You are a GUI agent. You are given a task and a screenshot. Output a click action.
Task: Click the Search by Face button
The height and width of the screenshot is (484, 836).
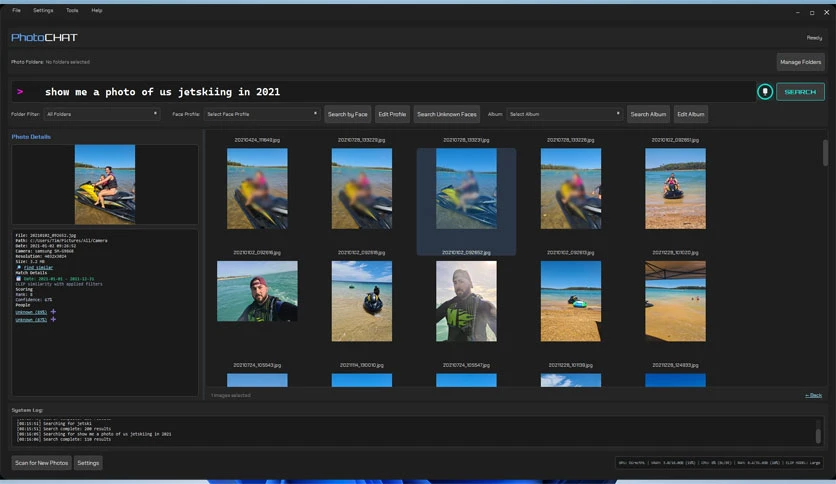(348, 114)
